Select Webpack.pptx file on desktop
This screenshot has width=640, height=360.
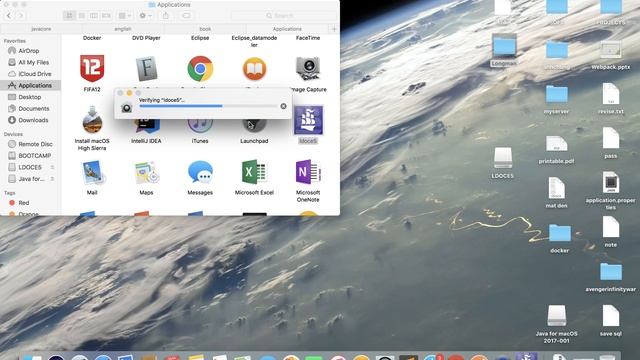point(611,50)
